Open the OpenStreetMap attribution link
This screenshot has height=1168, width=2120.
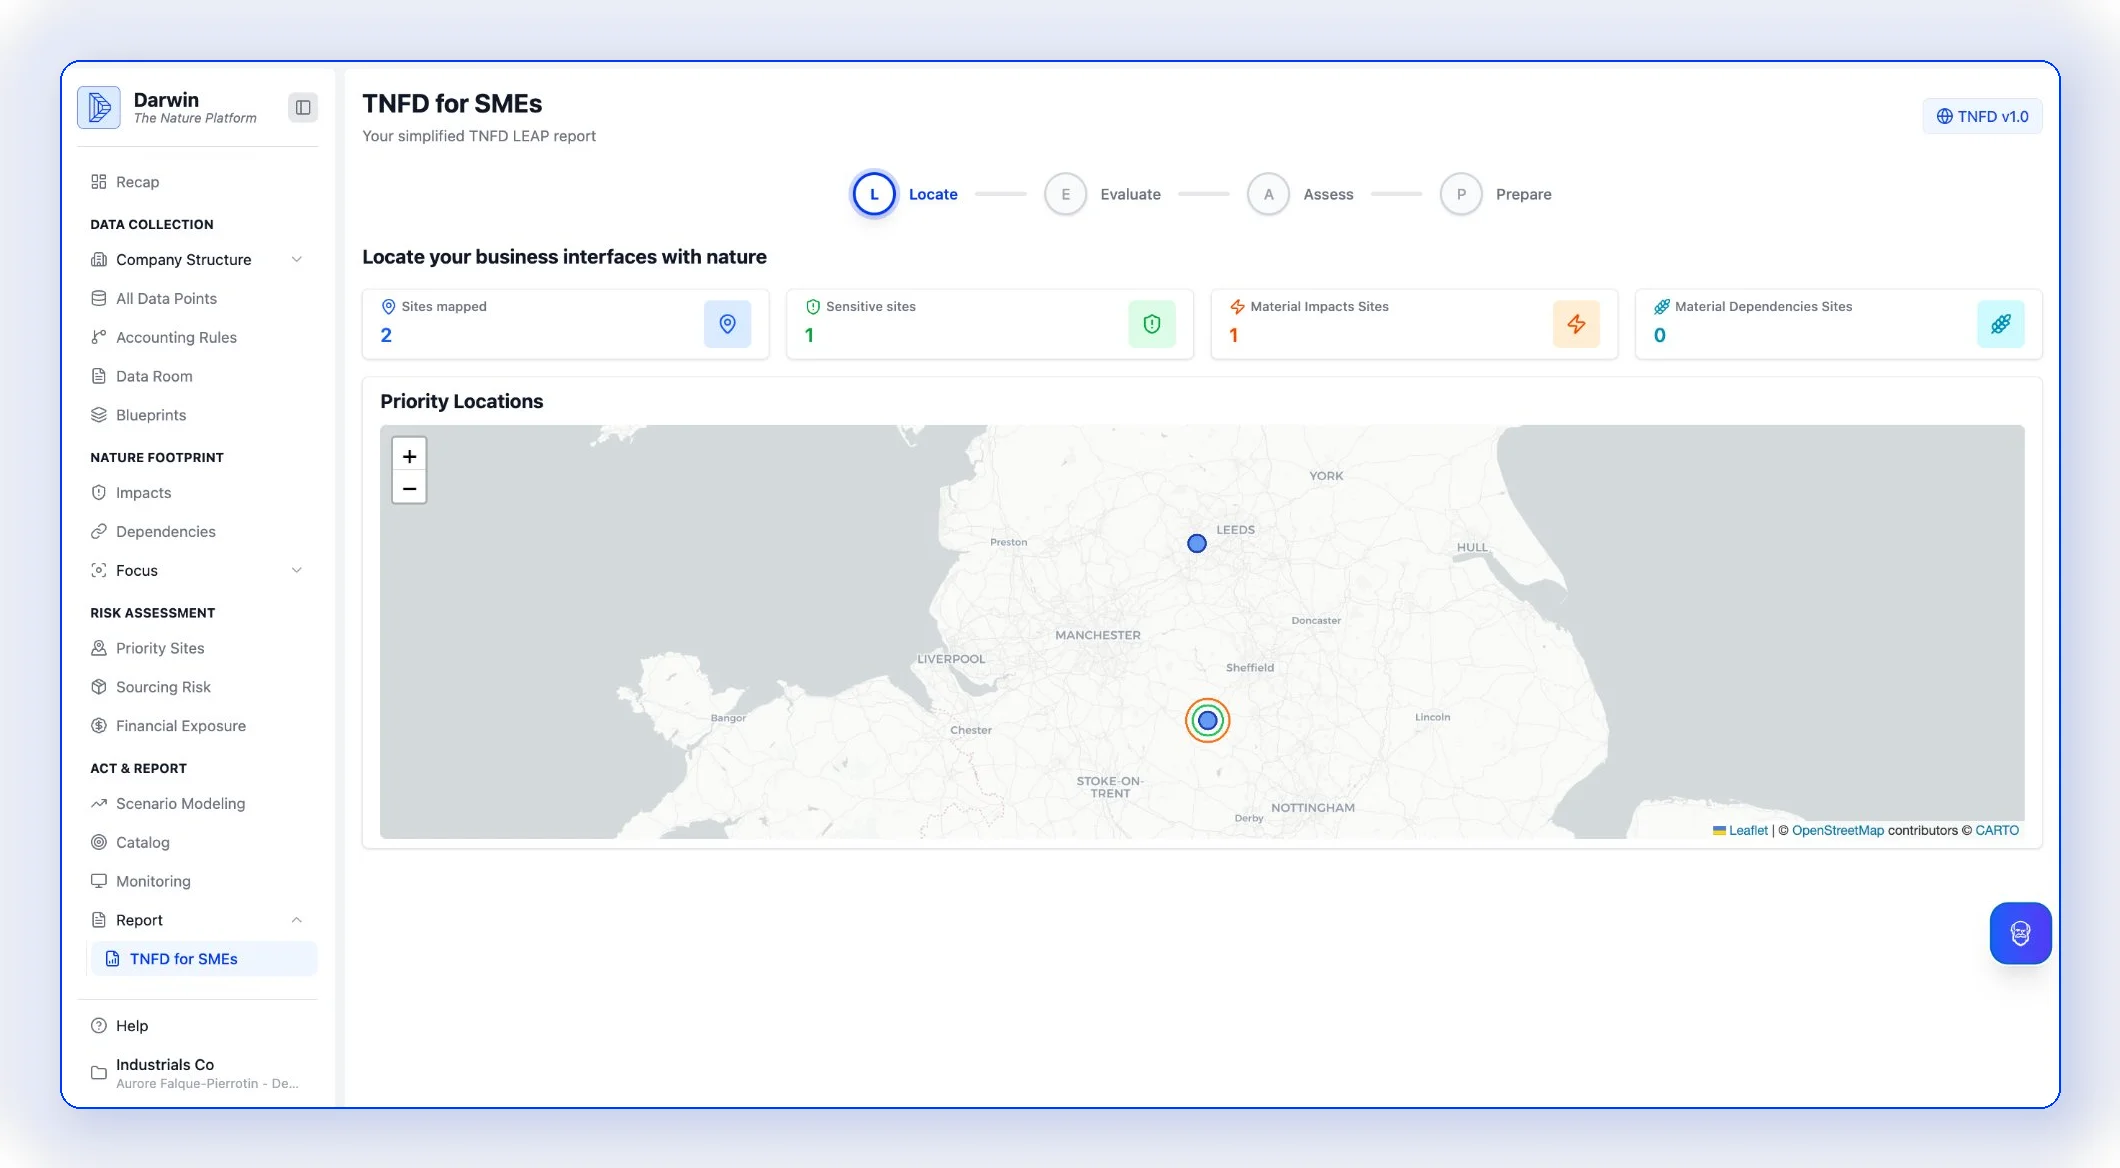click(x=1838, y=830)
